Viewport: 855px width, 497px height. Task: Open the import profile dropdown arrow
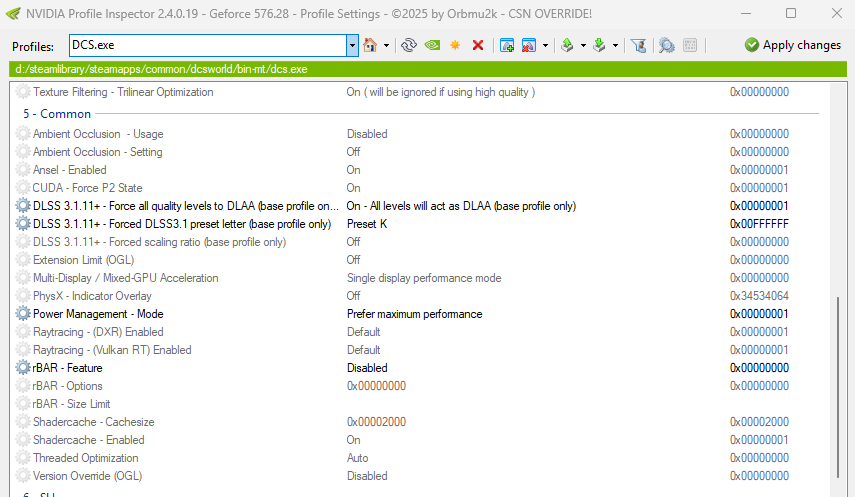tap(616, 45)
